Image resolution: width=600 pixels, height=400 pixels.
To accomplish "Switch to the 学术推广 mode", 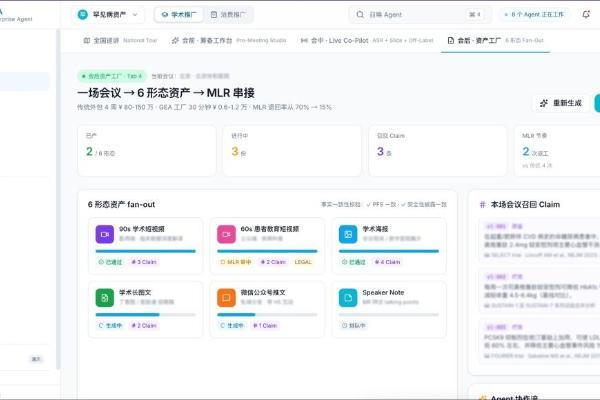I will click(179, 15).
